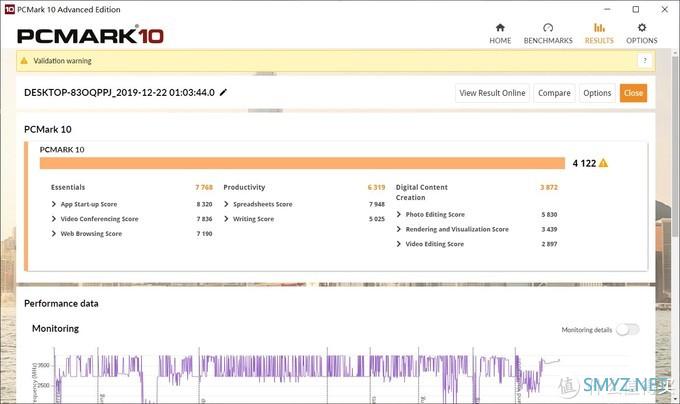
Task: Click the Web Browsing score 7 190
Action: (204, 234)
